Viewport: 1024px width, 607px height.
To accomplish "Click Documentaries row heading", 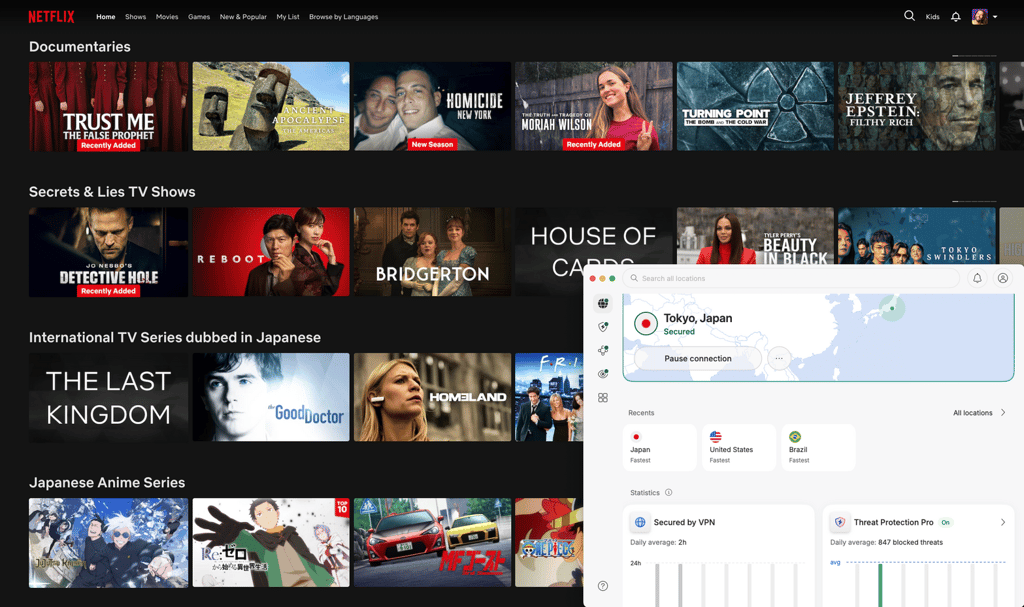I will tap(80, 47).
